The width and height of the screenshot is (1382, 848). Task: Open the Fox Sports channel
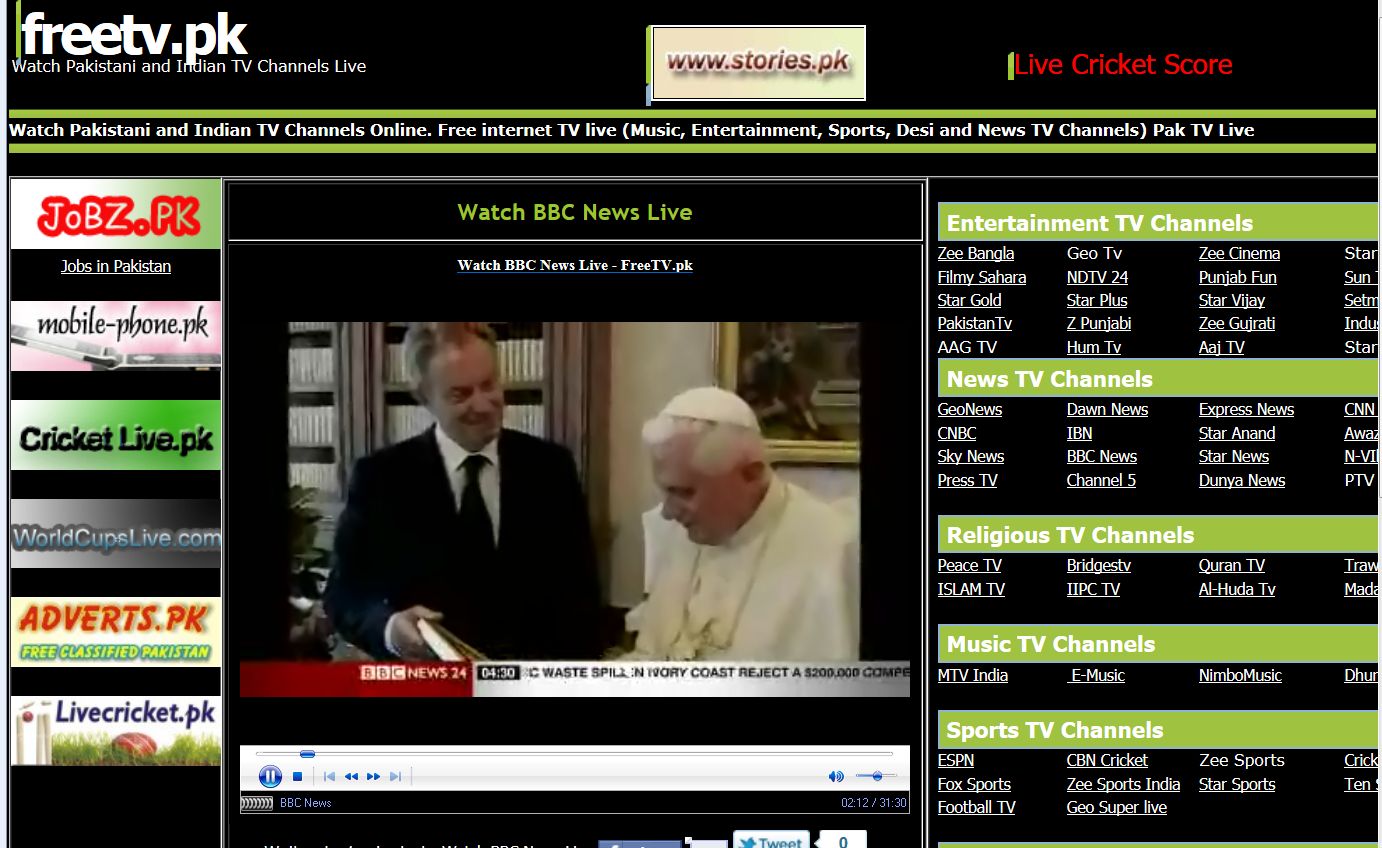(974, 784)
